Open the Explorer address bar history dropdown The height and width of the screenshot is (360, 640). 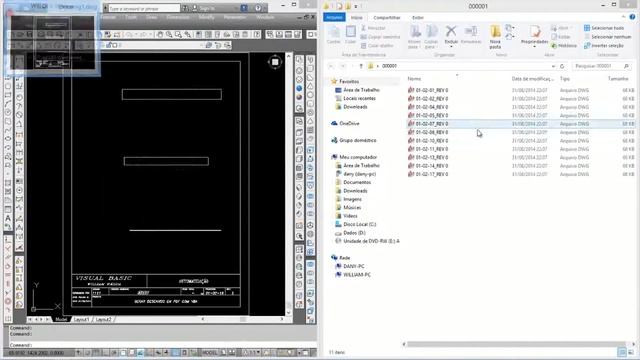click(553, 66)
